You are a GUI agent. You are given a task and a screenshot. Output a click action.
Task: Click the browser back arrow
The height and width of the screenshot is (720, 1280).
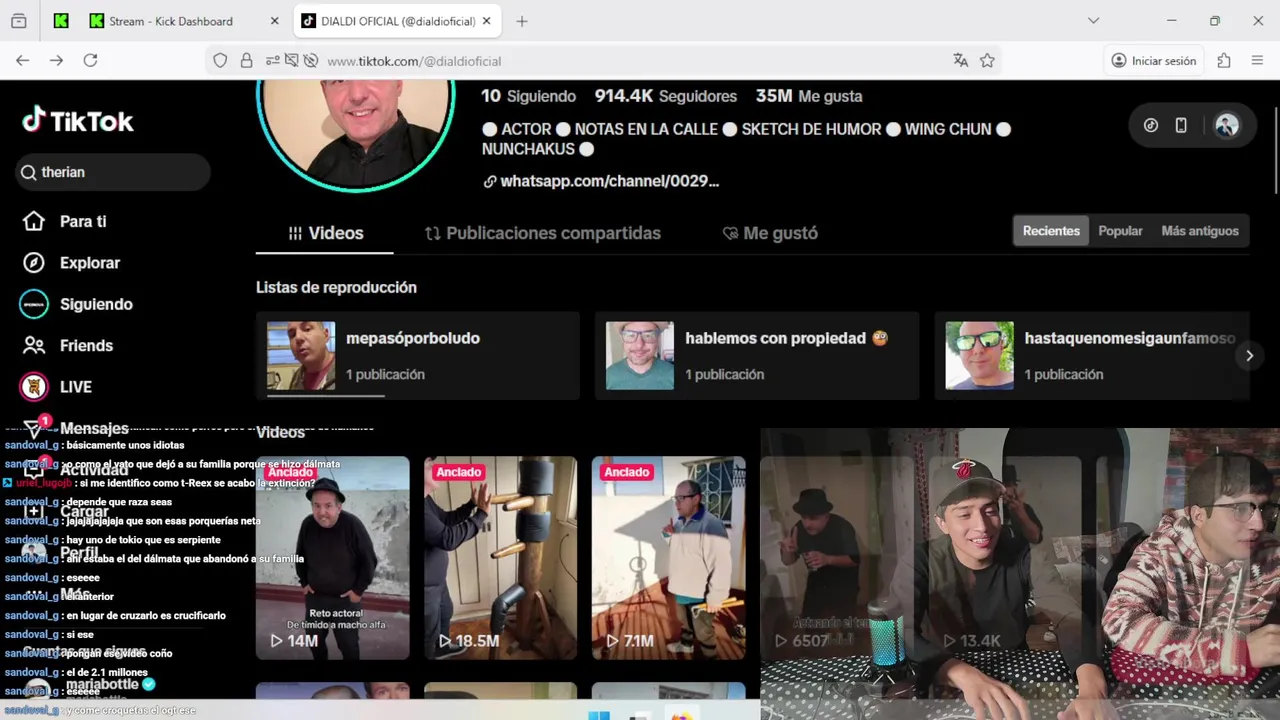22,61
